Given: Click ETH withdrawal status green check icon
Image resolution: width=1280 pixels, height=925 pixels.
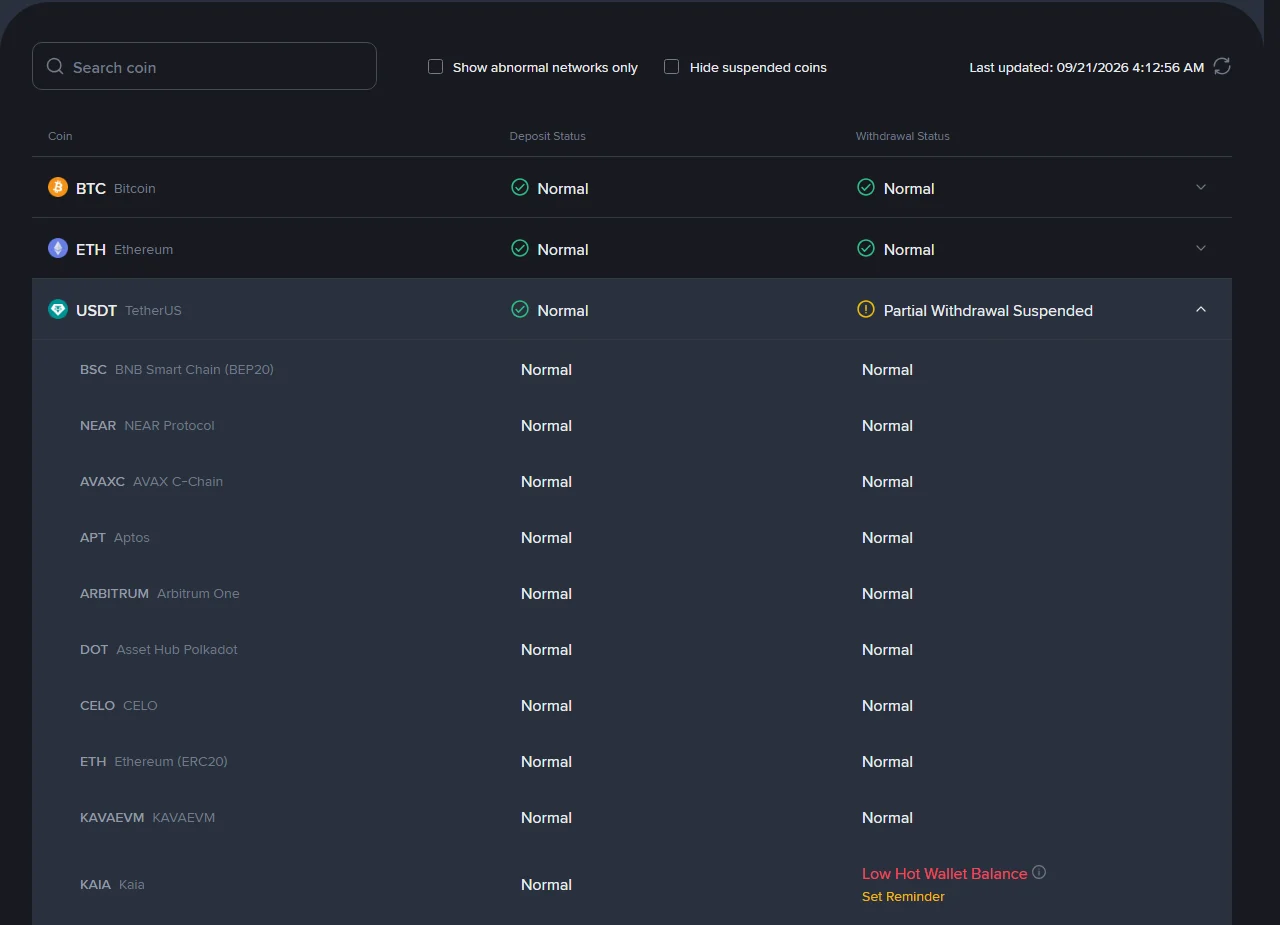Looking at the screenshot, I should coord(866,249).
